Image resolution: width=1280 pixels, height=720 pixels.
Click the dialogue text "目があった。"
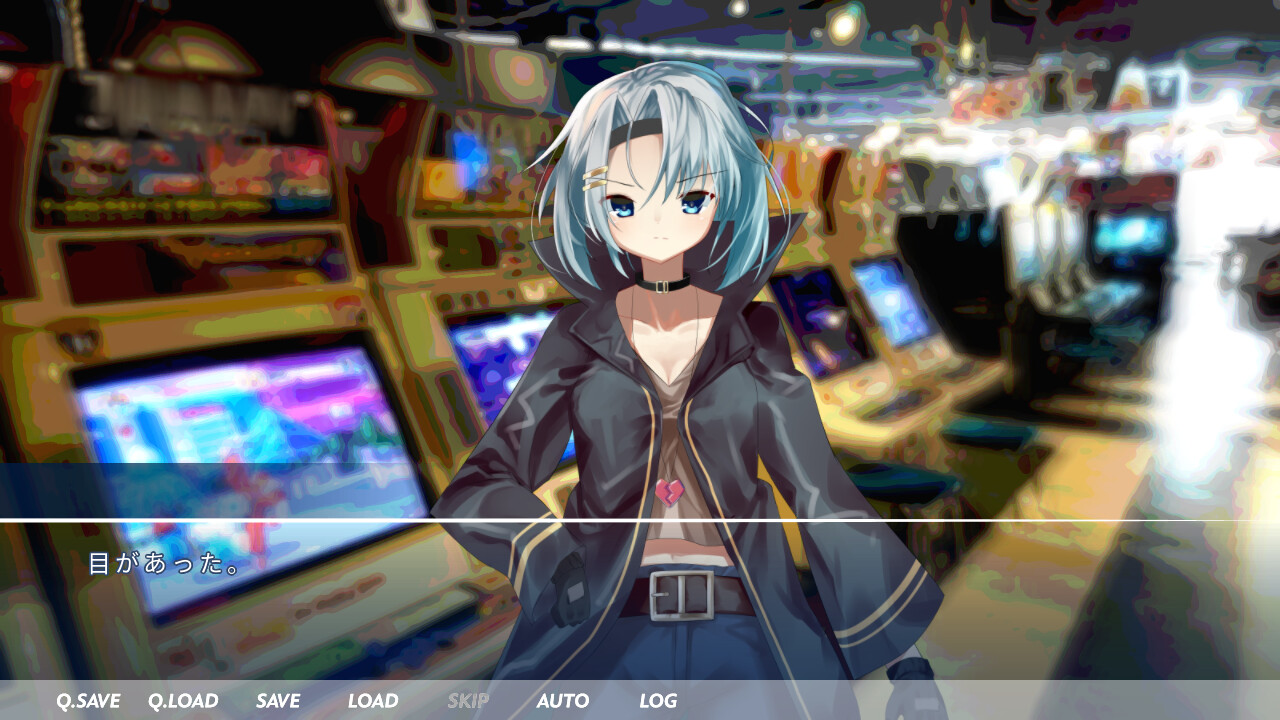coord(165,564)
